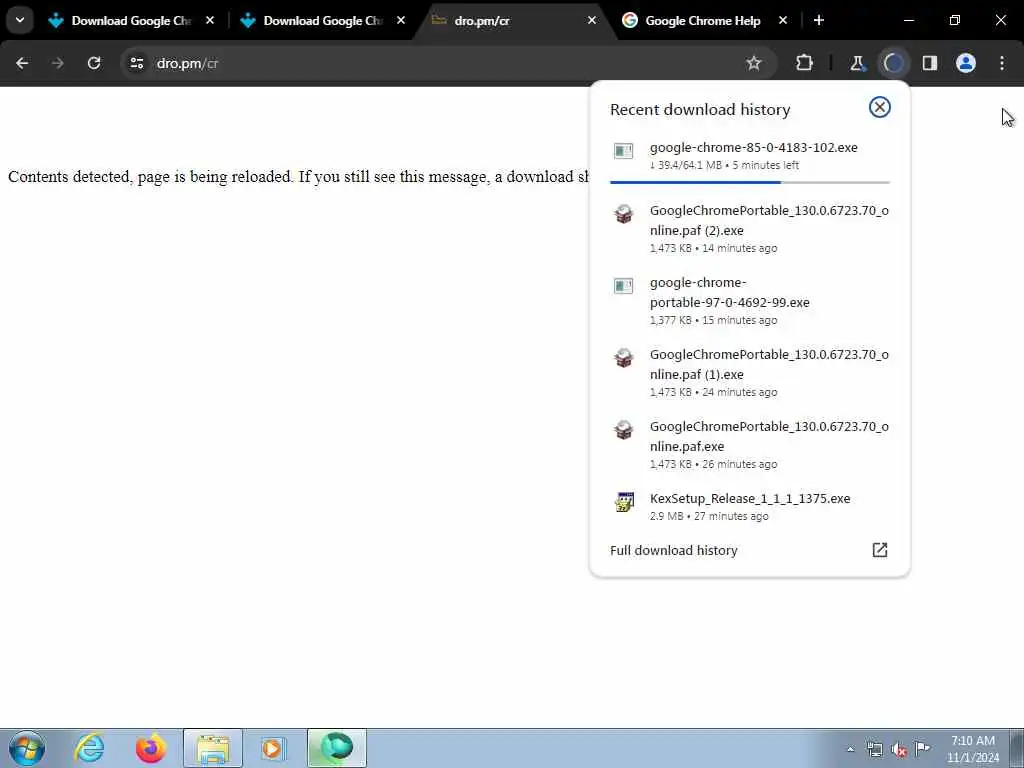Click icon of google-chrome-portable-97 download
The image size is (1024, 768).
(x=624, y=285)
